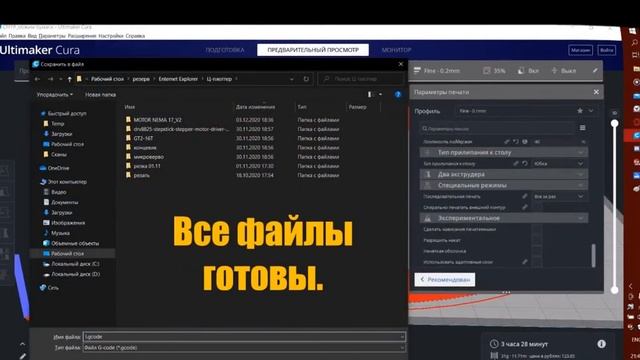Collapse the Экспериментальное section
Screen dimensions: 640x360
[504, 218]
